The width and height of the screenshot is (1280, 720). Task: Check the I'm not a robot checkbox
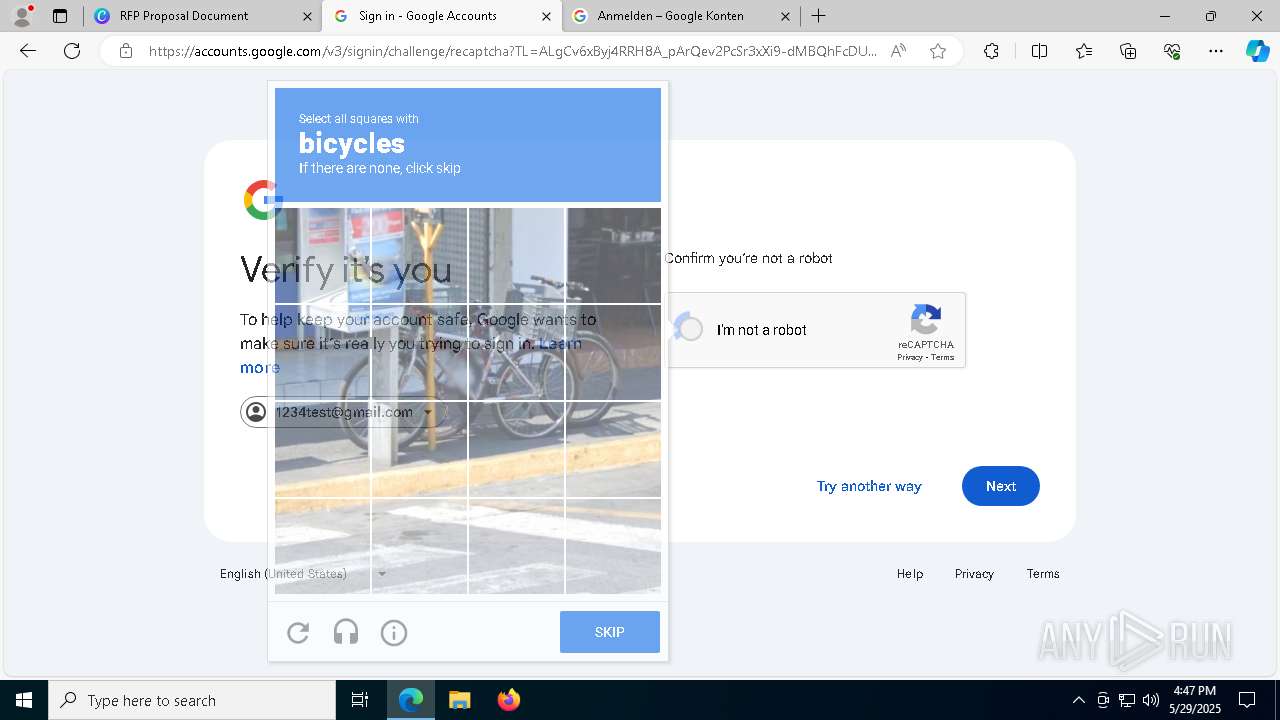pyautogui.click(x=689, y=329)
